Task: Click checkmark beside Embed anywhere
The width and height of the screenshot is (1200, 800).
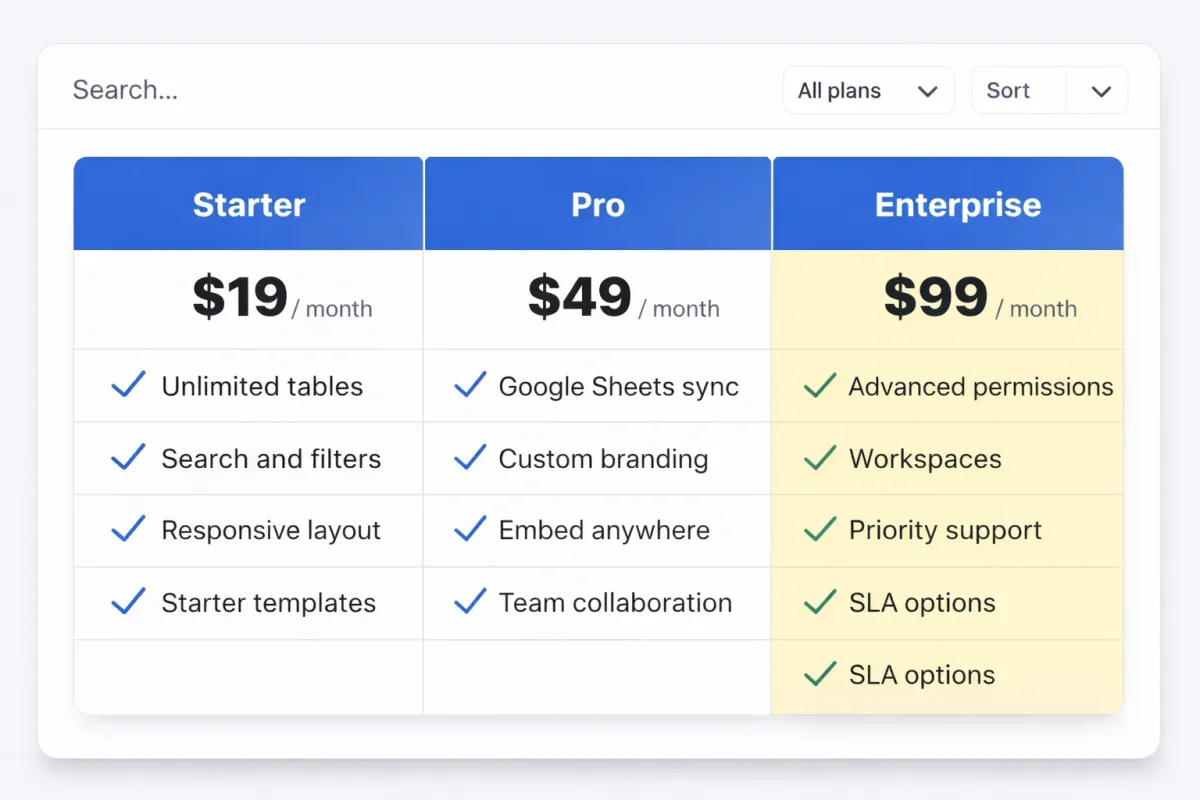Action: click(470, 530)
